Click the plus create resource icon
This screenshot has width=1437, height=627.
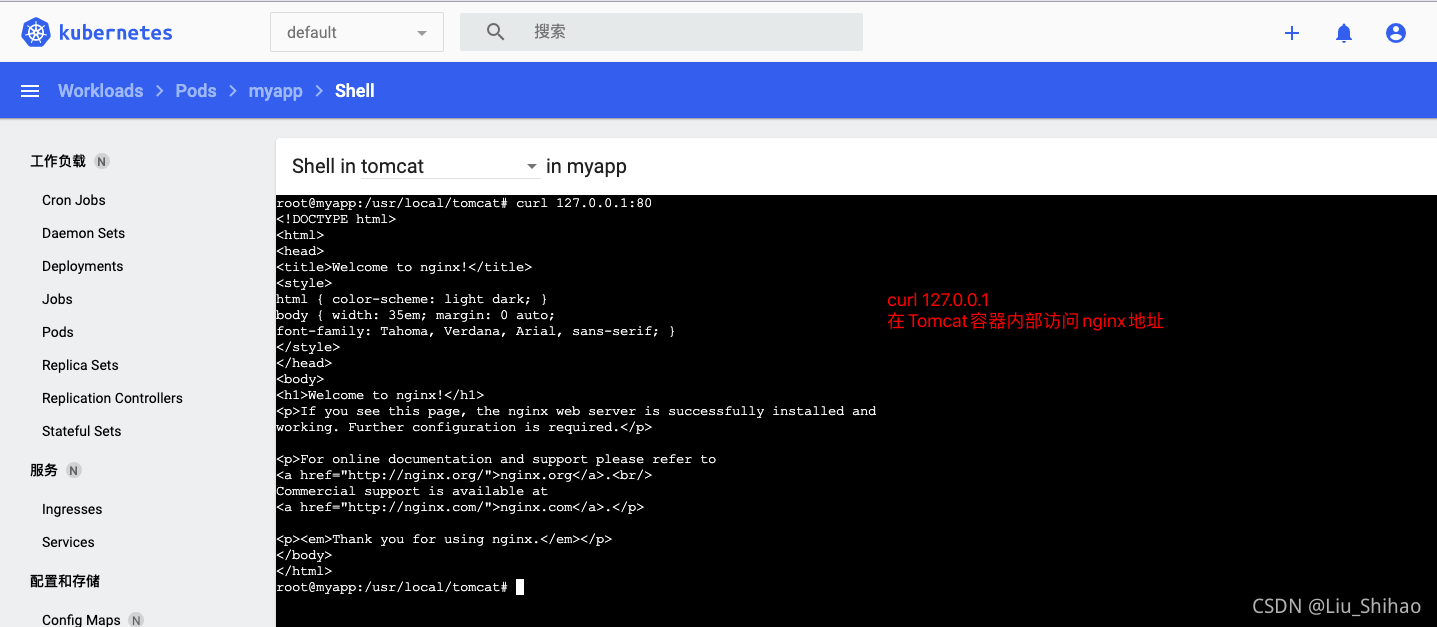pyautogui.click(x=1292, y=33)
